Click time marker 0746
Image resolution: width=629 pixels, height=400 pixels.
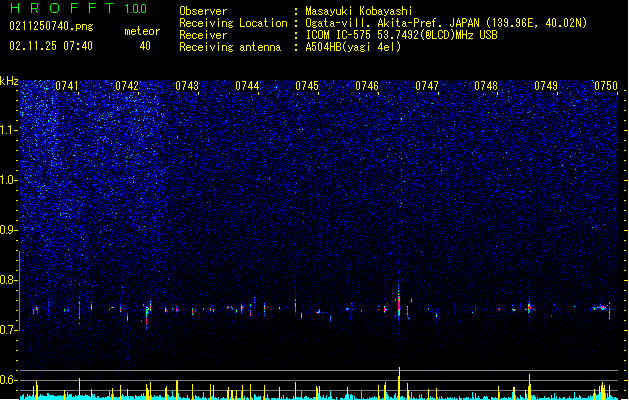pos(367,86)
